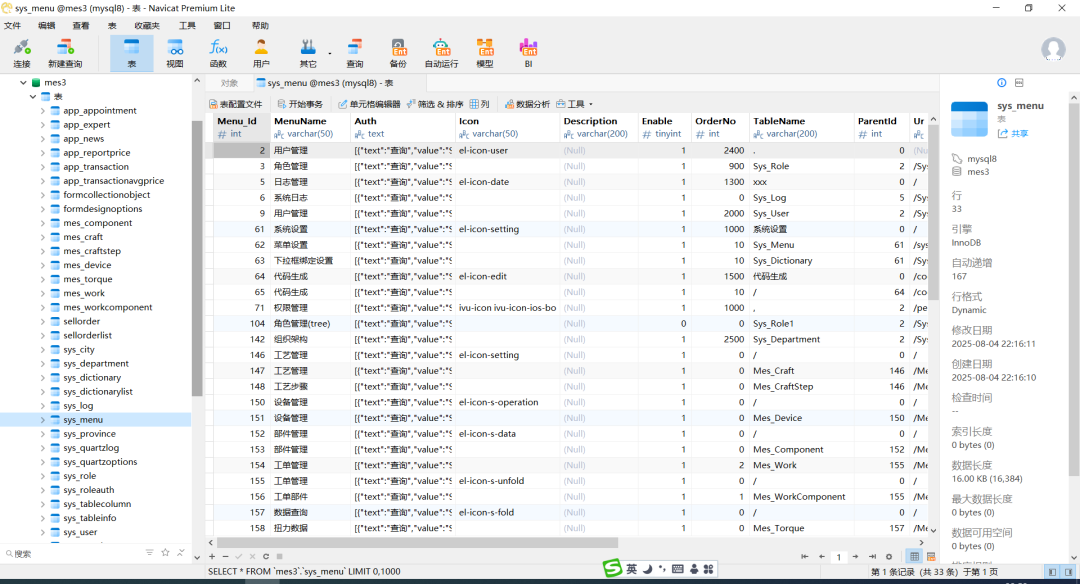Open the 收藏夹 (Favorites) menu

(x=146, y=25)
